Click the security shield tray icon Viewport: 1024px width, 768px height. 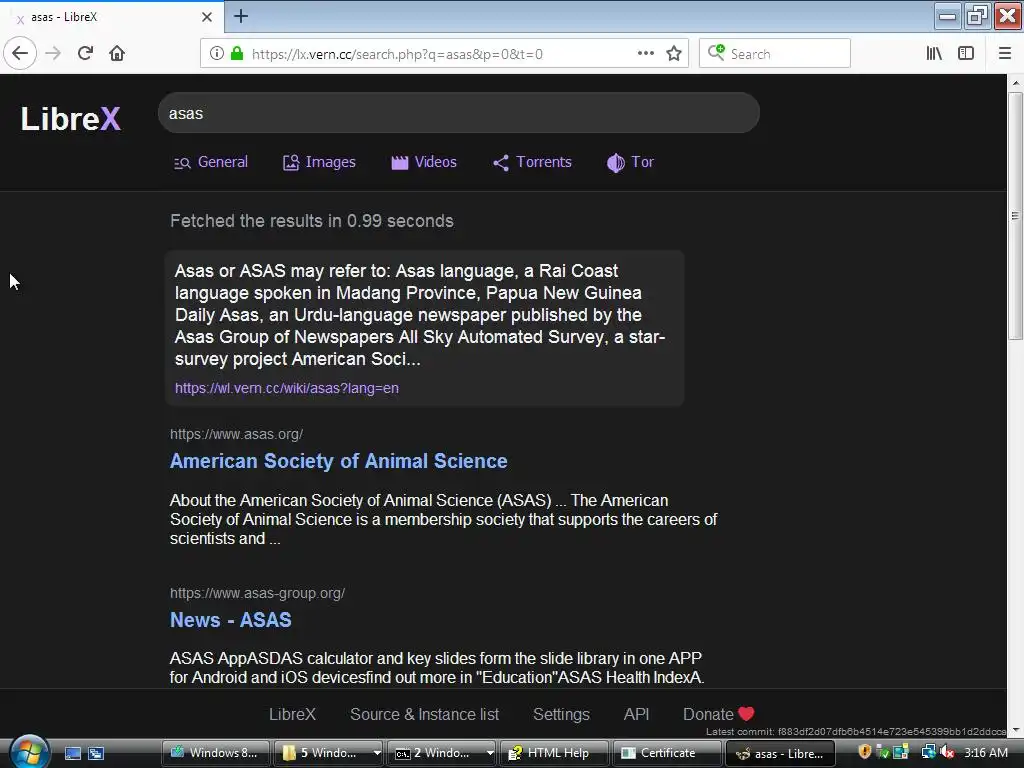pyautogui.click(x=864, y=752)
